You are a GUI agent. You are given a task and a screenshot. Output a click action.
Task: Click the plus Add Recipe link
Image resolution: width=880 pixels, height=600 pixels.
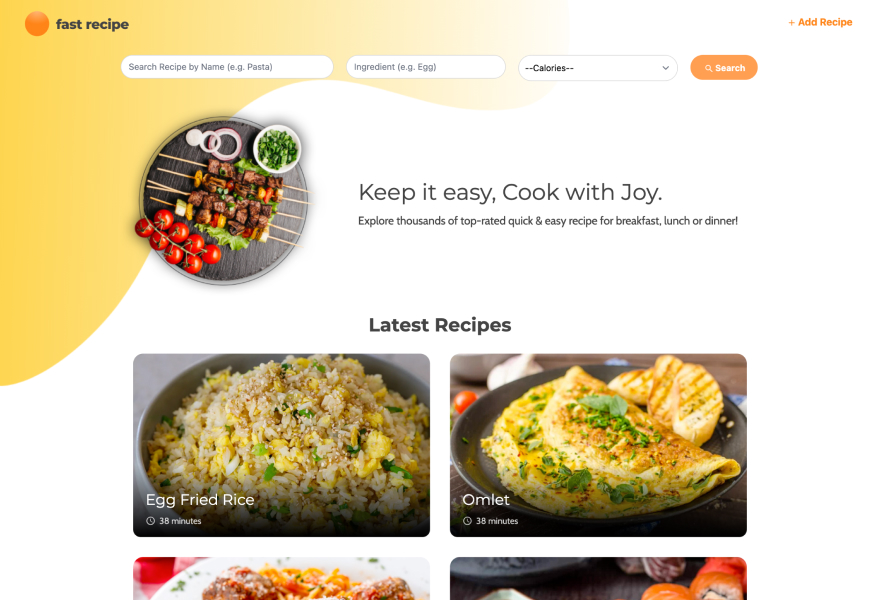[820, 22]
